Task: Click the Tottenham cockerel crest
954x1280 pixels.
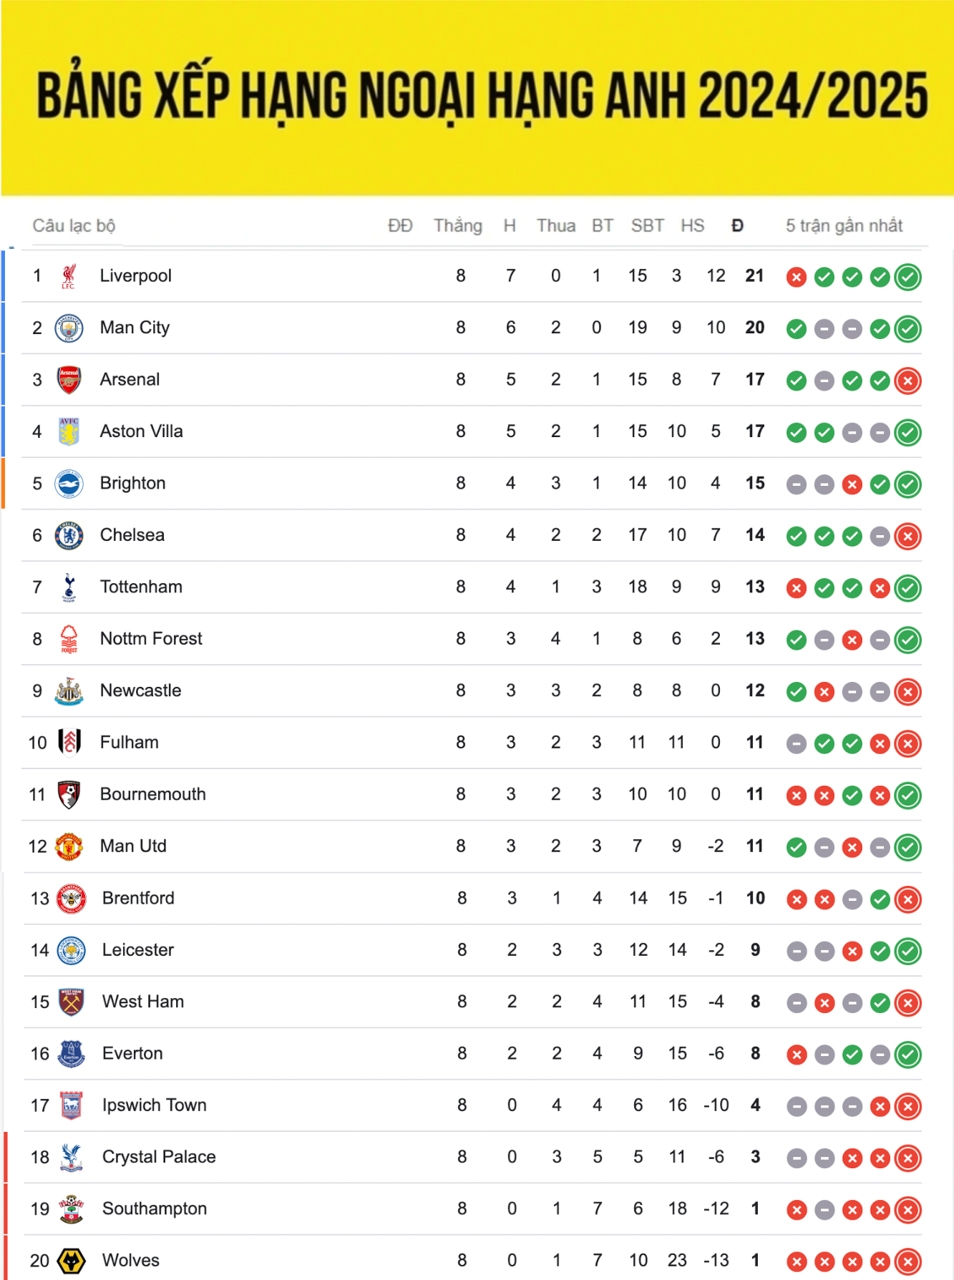Action: click(69, 587)
